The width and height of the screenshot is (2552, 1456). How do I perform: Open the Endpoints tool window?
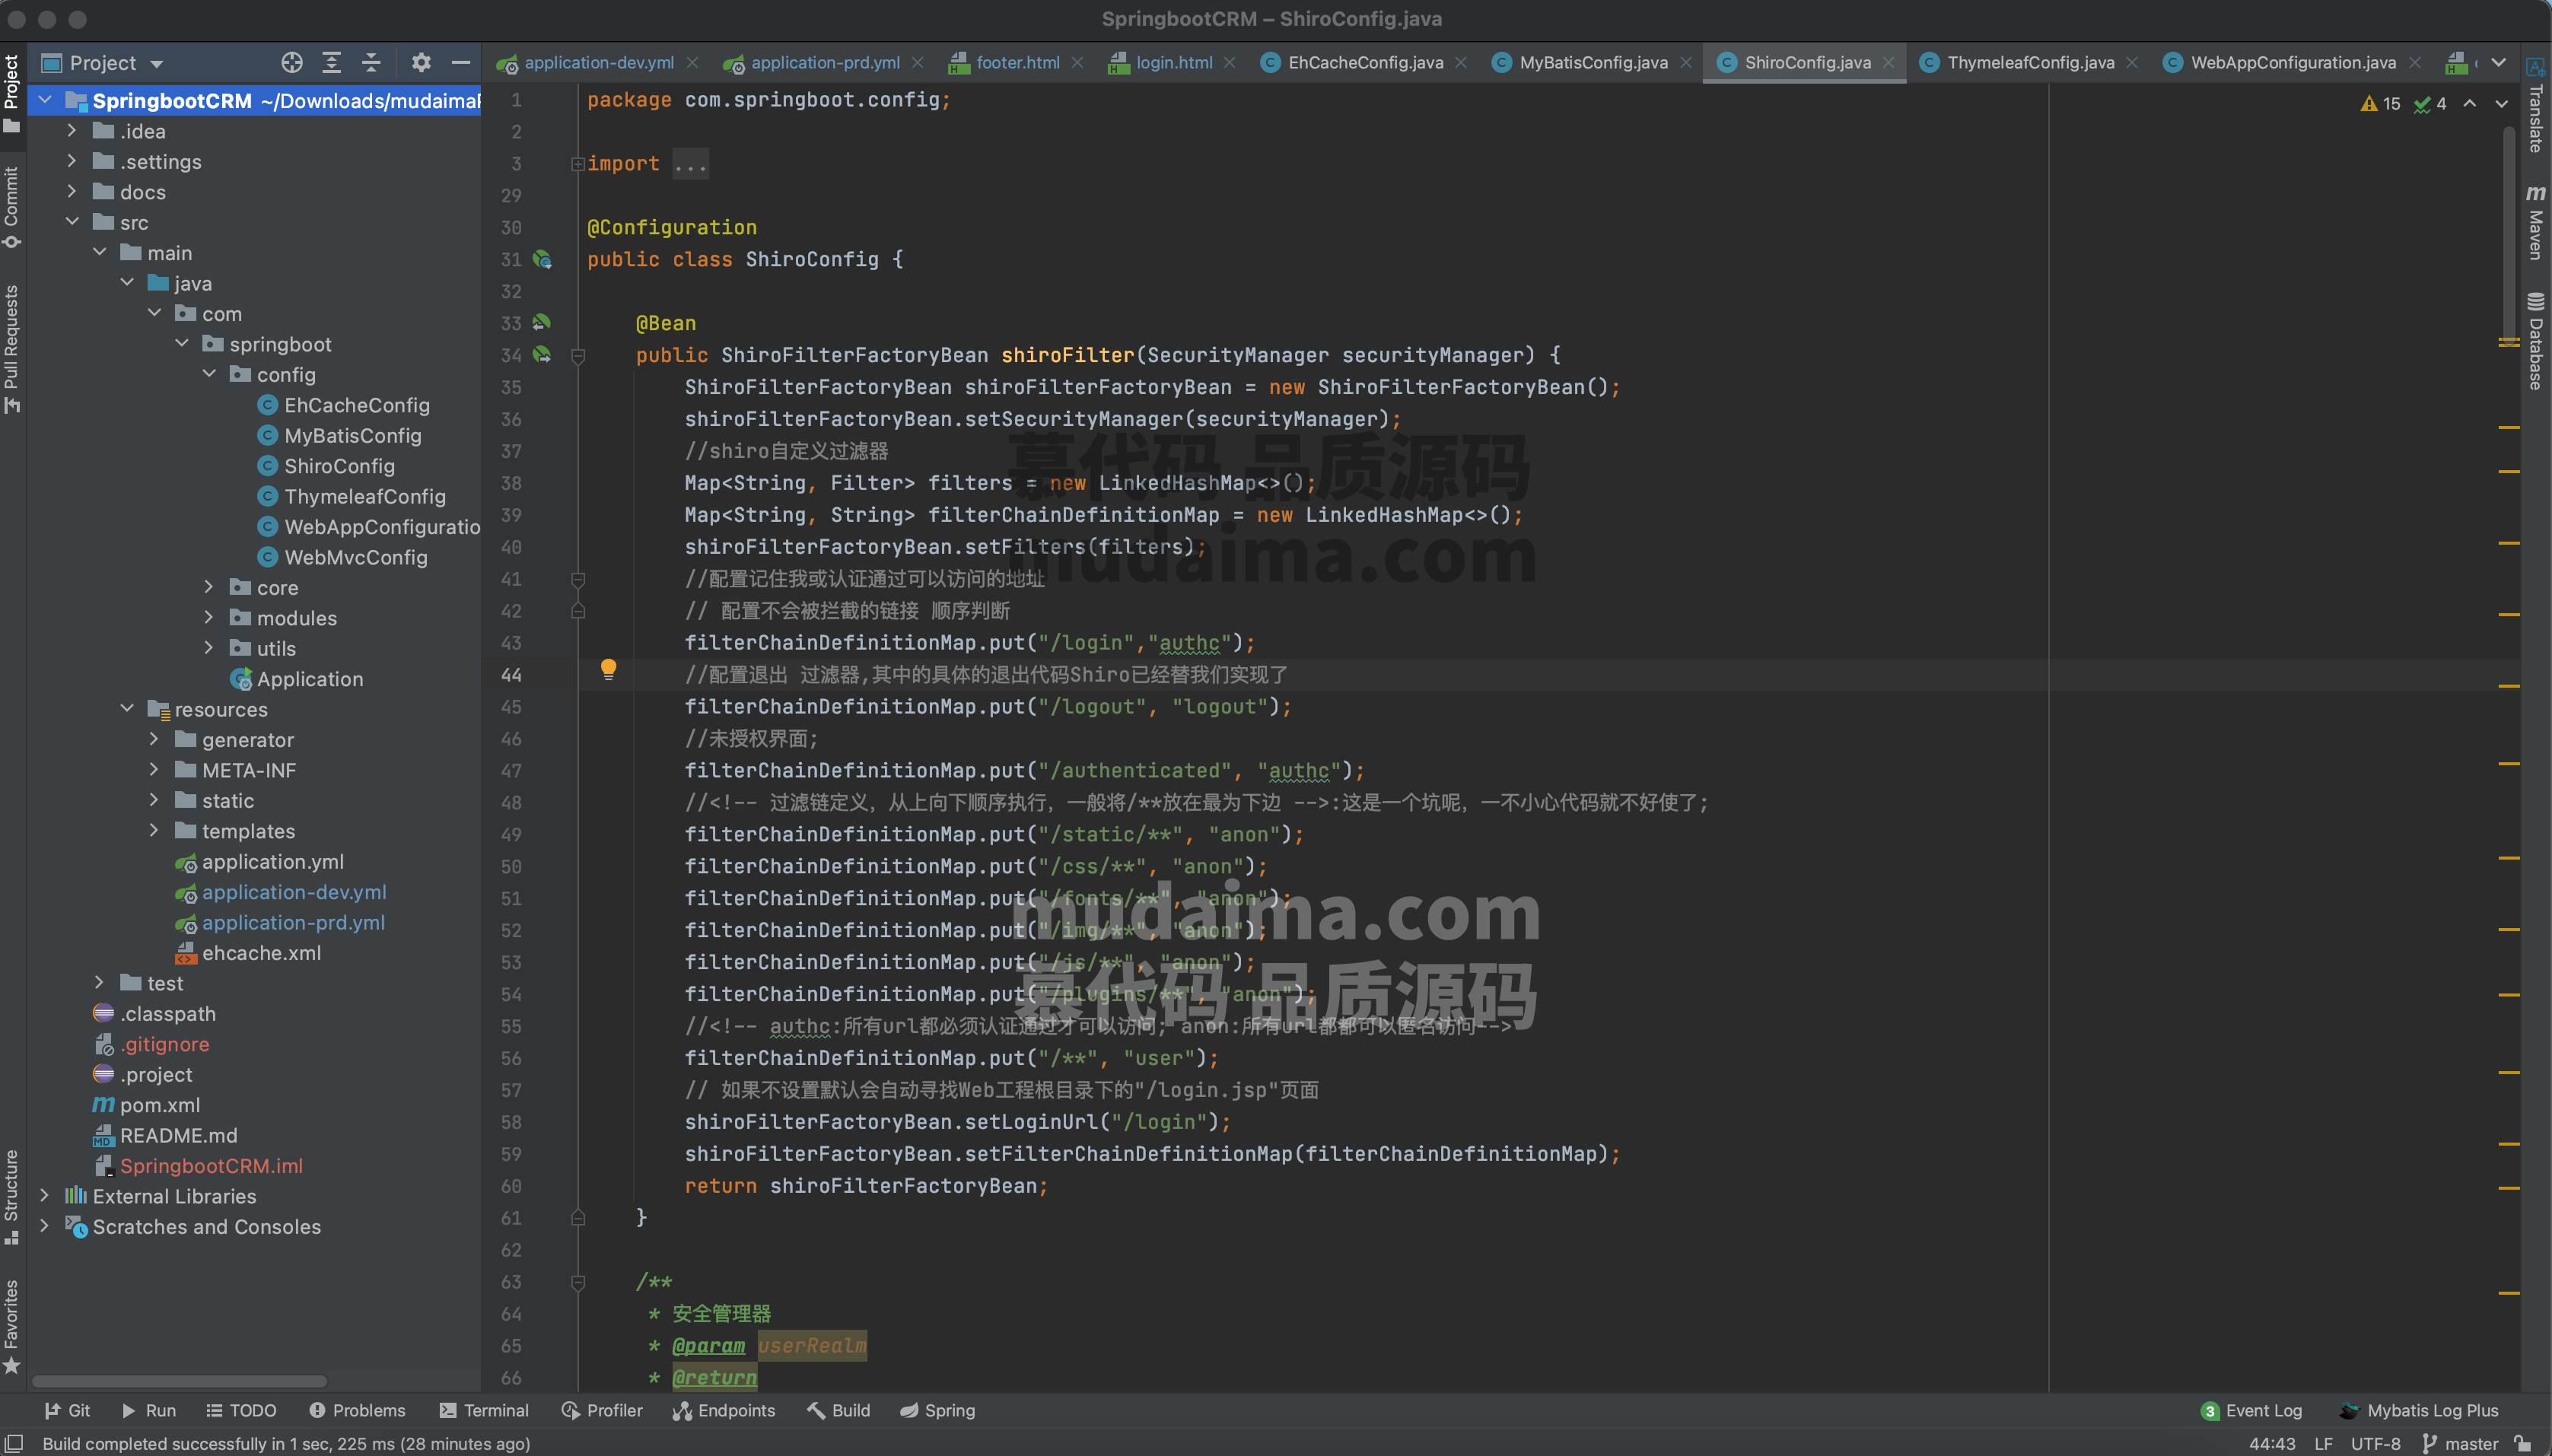(x=724, y=1410)
